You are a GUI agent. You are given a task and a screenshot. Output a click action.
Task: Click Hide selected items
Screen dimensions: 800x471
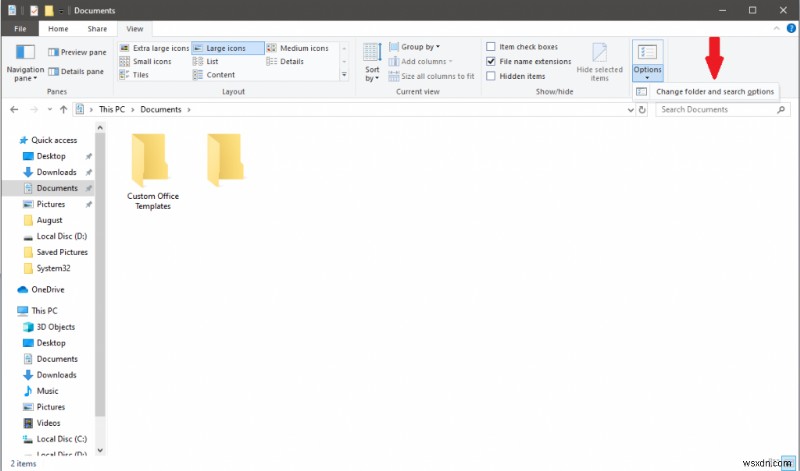[x=599, y=62]
